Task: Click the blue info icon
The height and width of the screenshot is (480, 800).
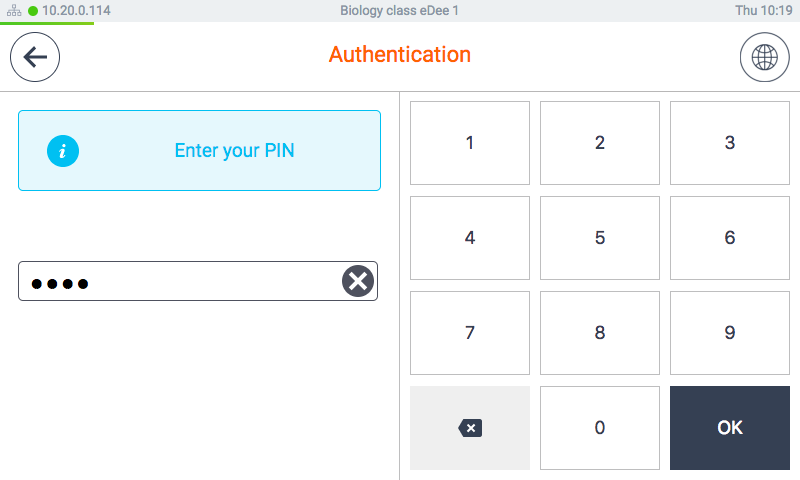Action: pos(63,151)
